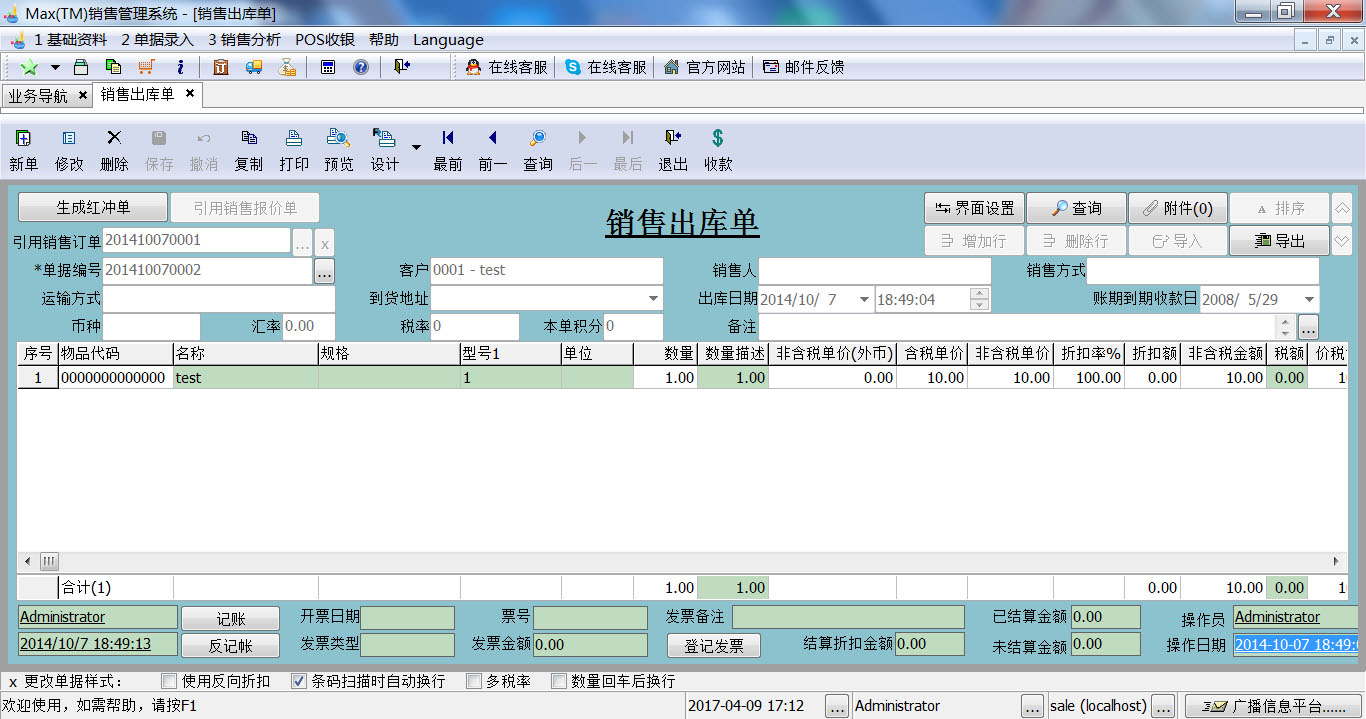Uncheck 条码扫描时自动换行 checkbox
1366x719 pixels.
(x=299, y=681)
